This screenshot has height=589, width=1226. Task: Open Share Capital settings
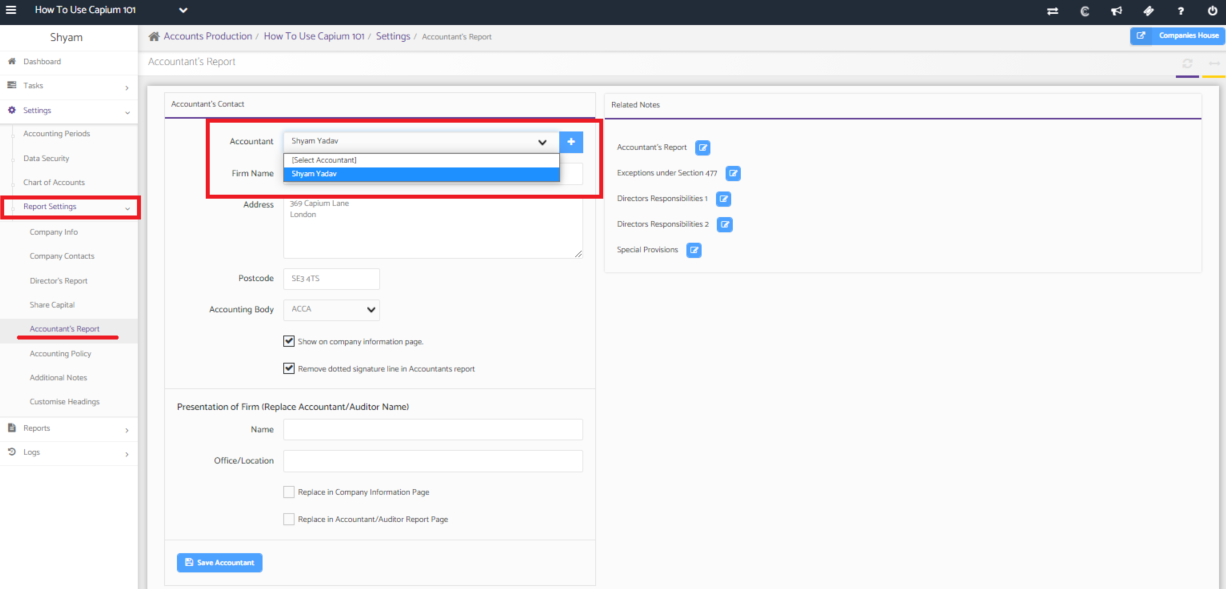click(52, 305)
